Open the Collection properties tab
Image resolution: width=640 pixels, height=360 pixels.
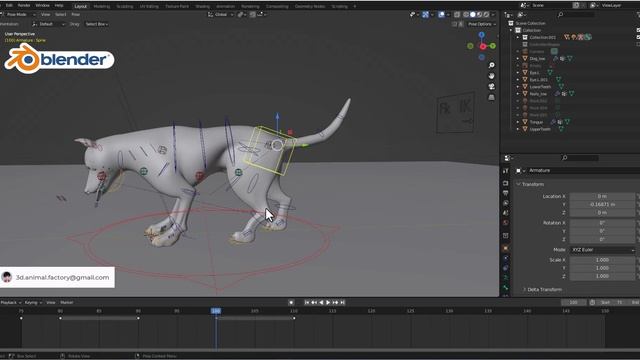tap(506, 236)
